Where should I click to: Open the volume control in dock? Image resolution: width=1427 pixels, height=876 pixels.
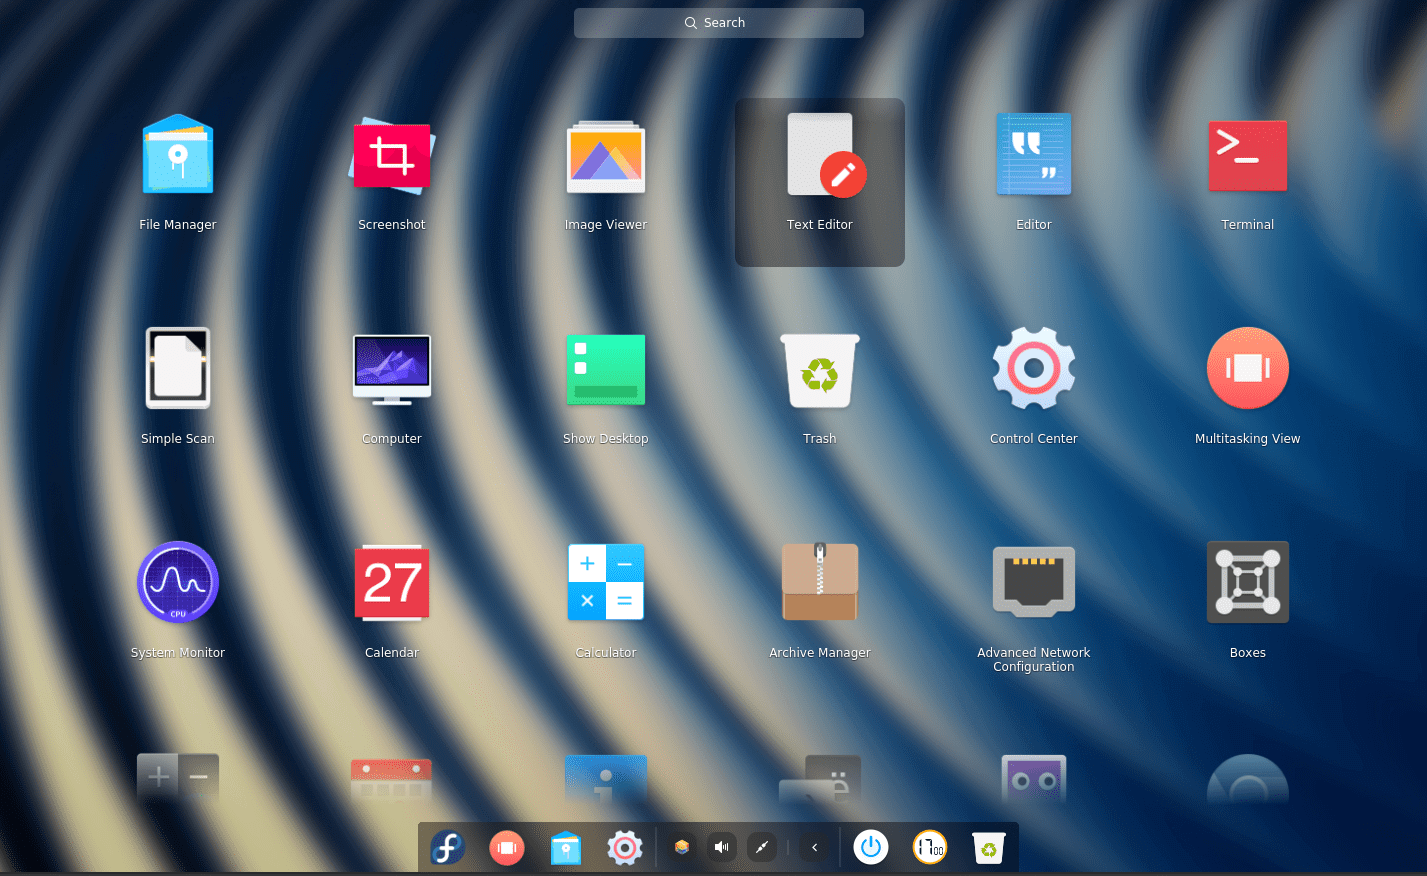click(721, 848)
